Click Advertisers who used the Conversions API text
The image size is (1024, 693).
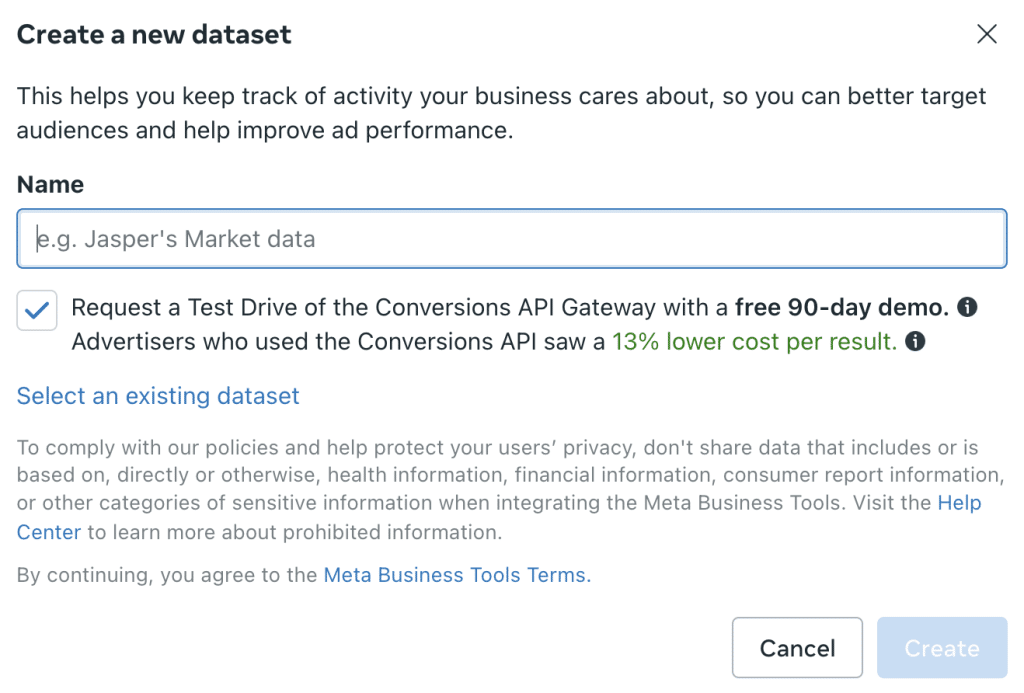click(x=338, y=342)
